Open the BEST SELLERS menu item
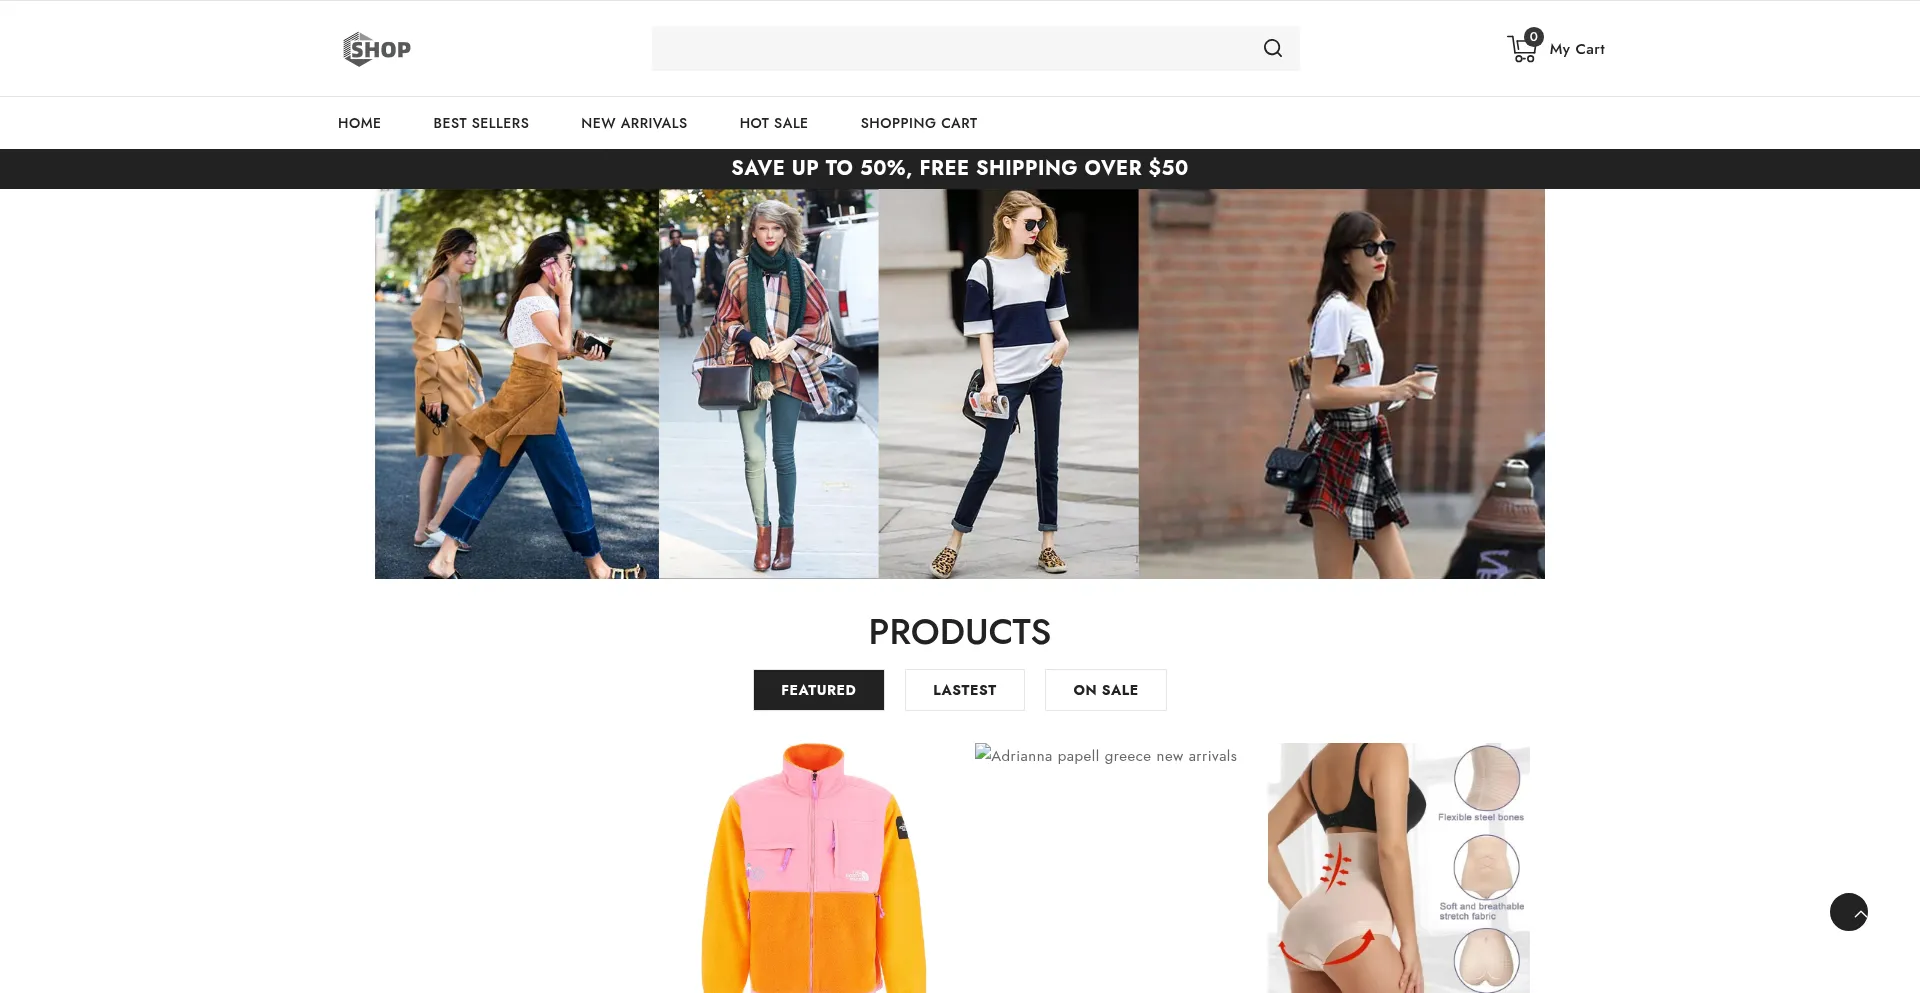1920x993 pixels. [481, 123]
